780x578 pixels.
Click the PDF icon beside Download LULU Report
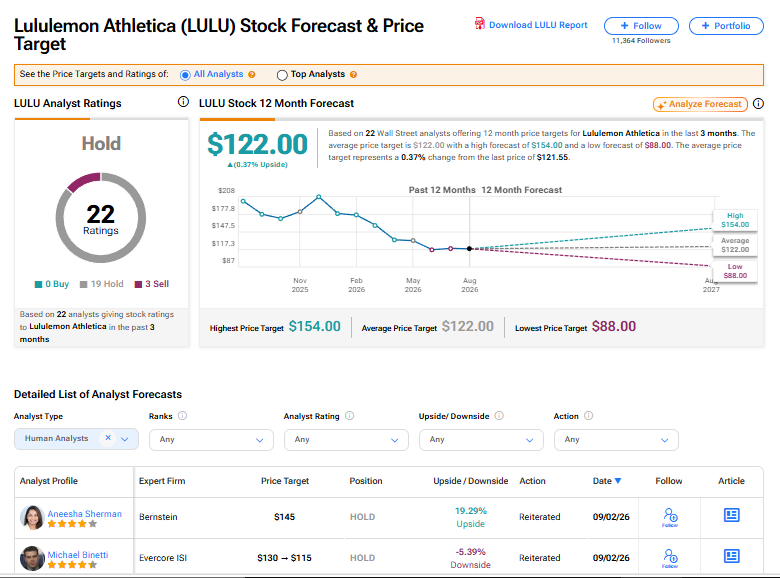click(480, 24)
